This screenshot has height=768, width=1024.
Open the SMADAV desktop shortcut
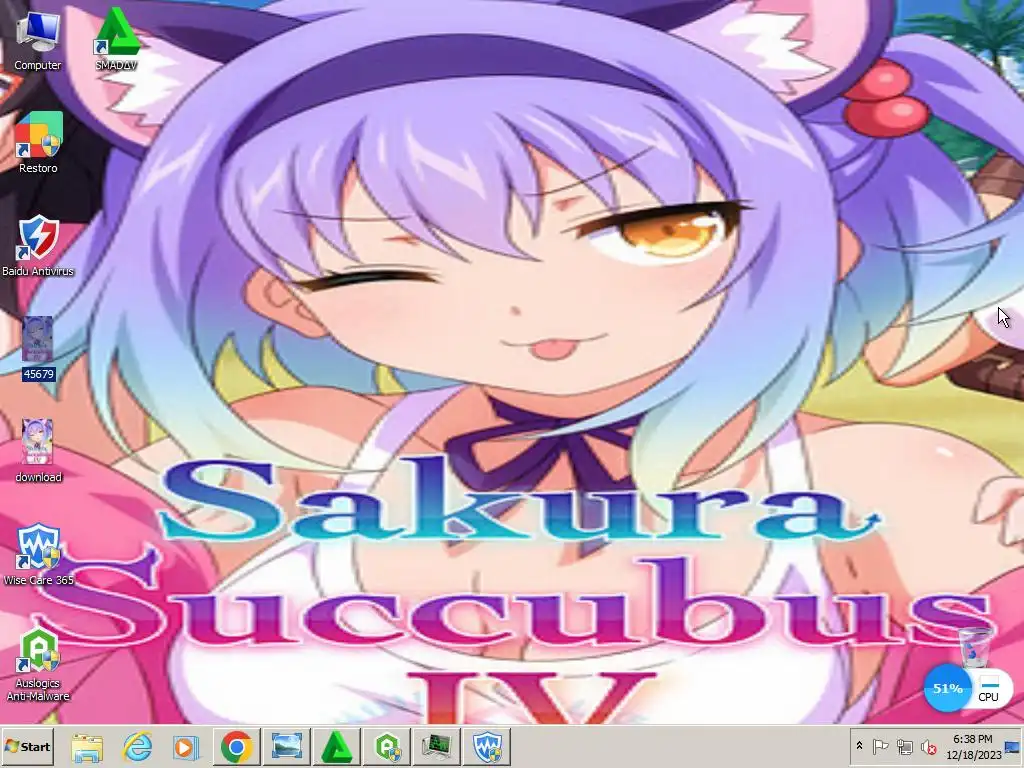point(116,39)
